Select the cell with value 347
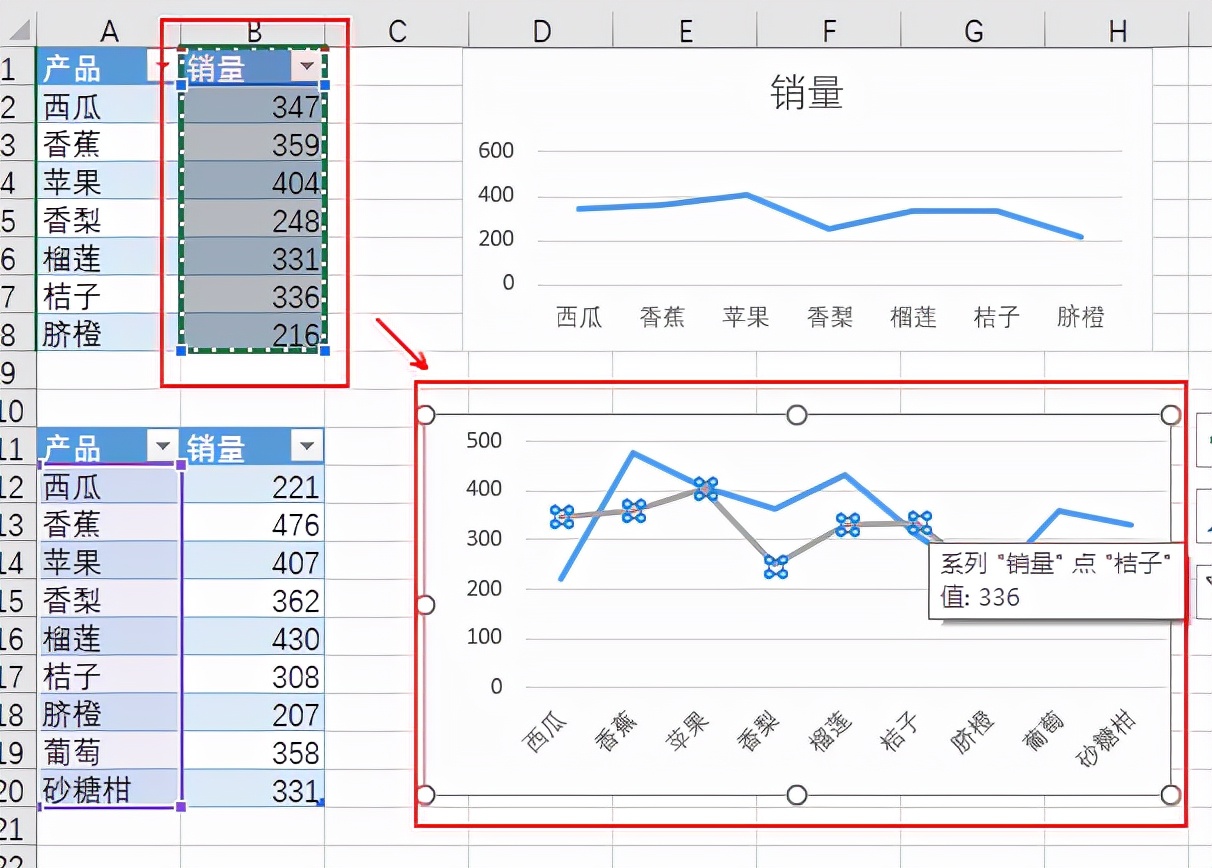The width and height of the screenshot is (1212, 868). coord(253,105)
